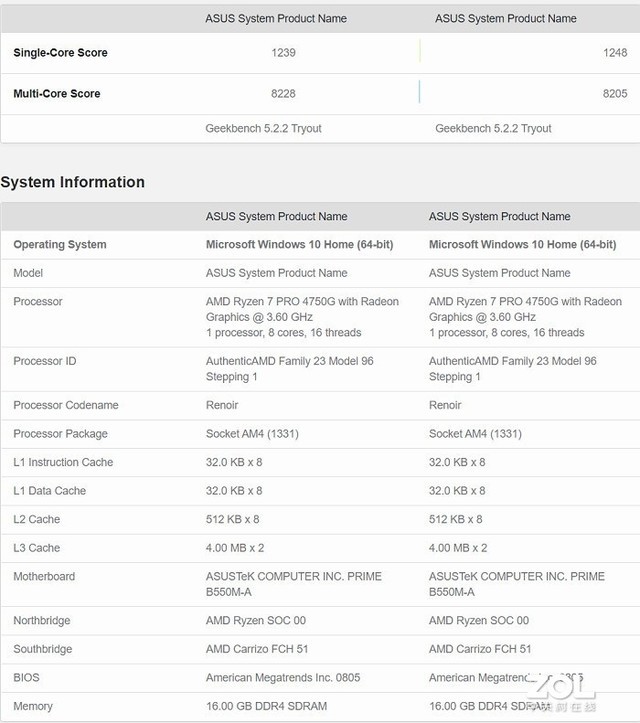
Task: Click the L1 Instruction Cache label
Action: pyautogui.click(x=63, y=463)
